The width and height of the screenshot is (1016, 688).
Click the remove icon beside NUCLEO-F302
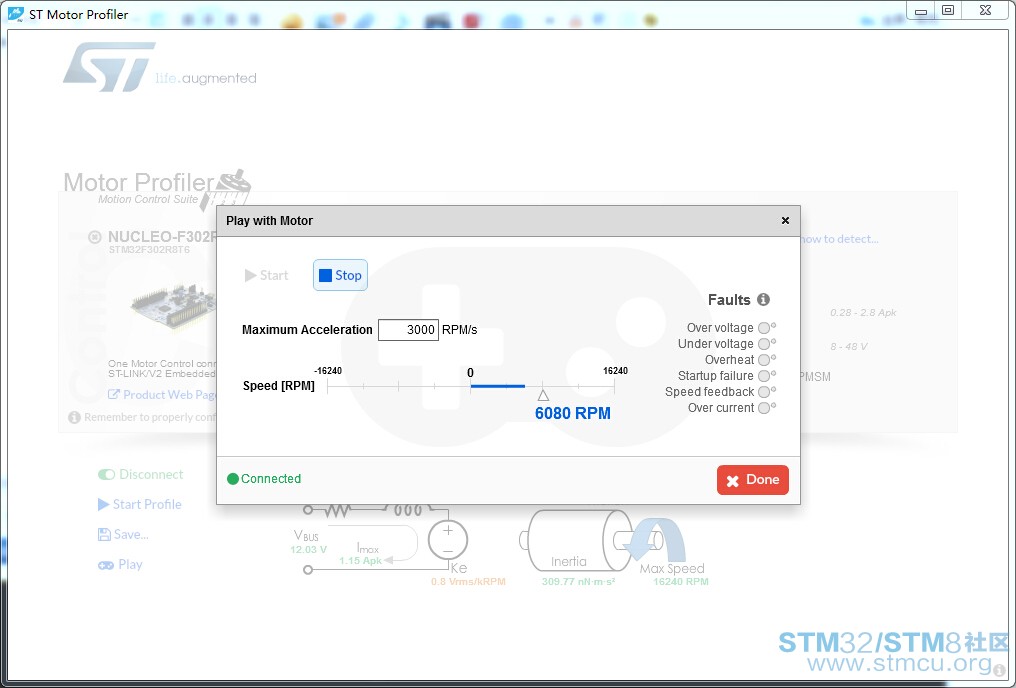point(95,237)
